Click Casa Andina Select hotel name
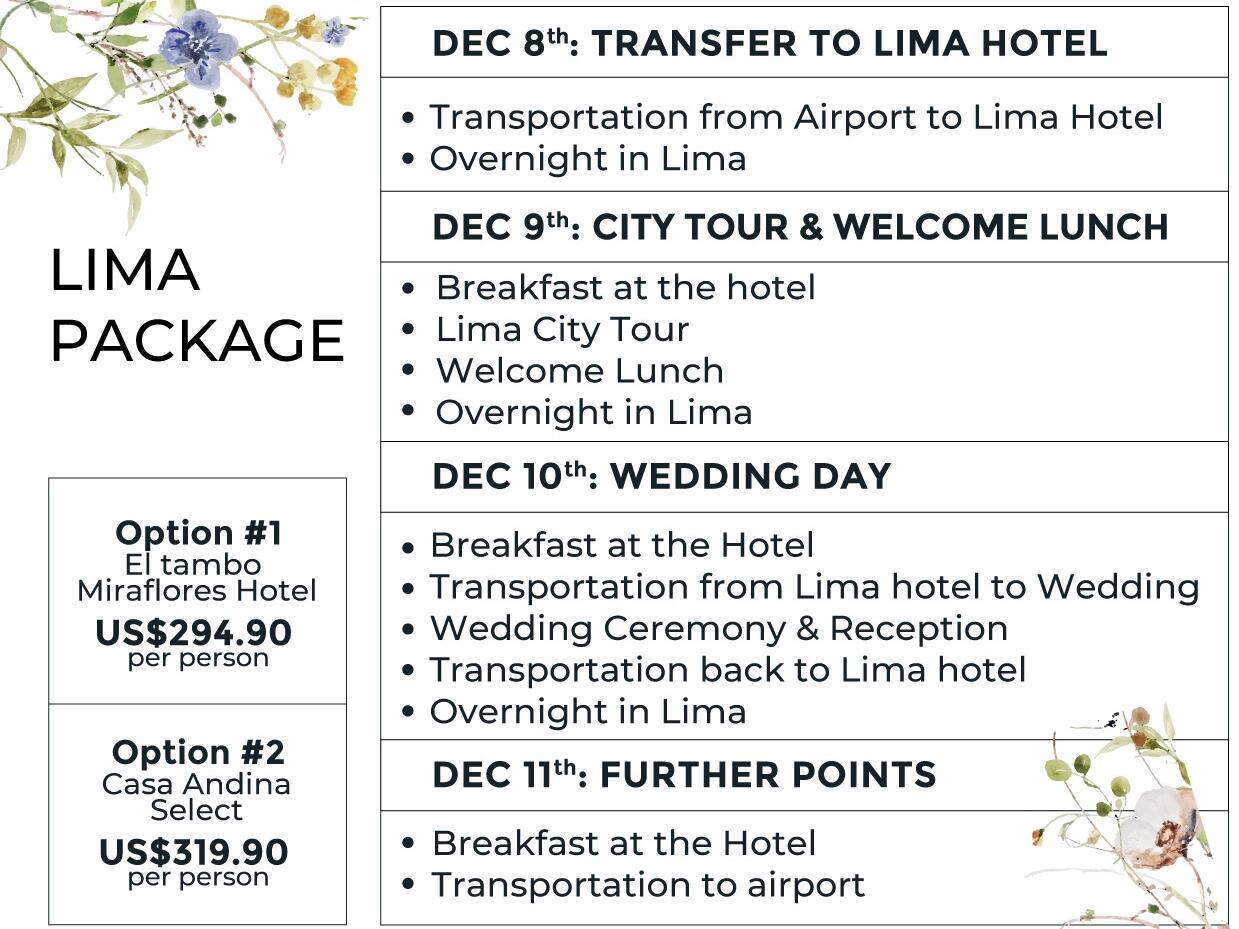This screenshot has height=929, width=1239. [x=197, y=796]
